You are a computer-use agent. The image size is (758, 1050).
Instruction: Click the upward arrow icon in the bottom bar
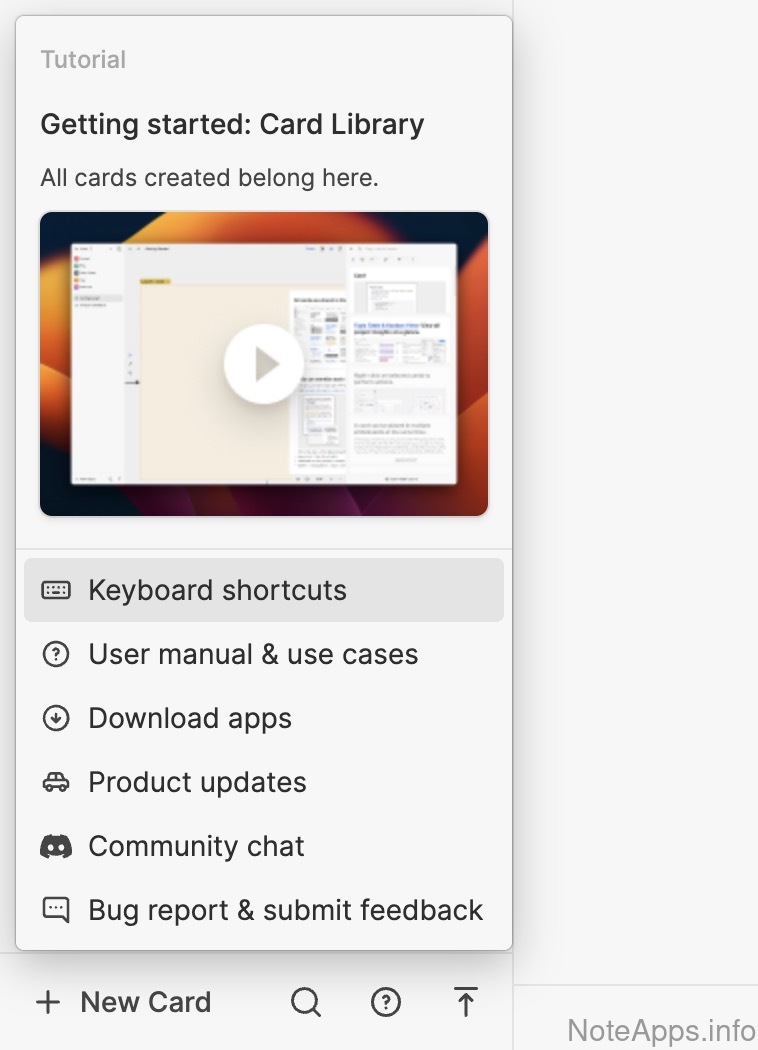[465, 1002]
